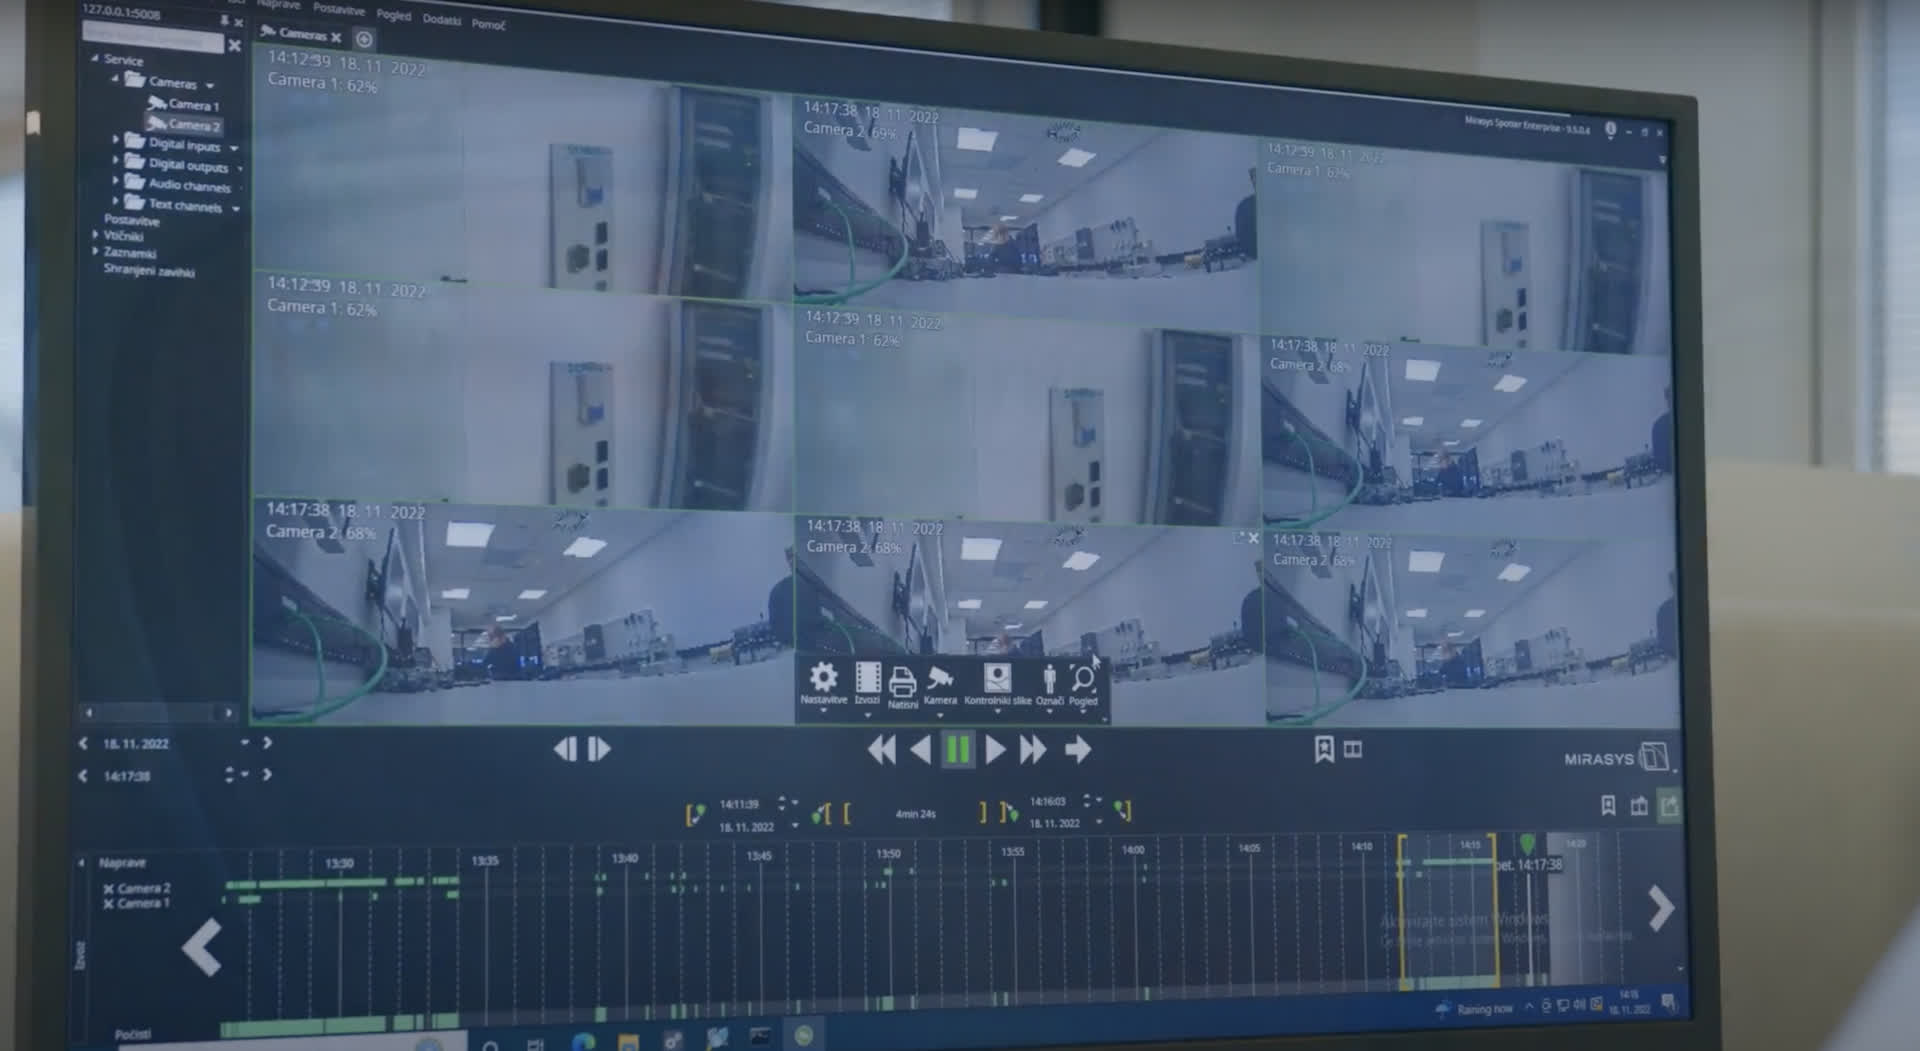Remove Camera 1 from the timeline list
Viewport: 1920px width, 1051px height.
(x=108, y=904)
